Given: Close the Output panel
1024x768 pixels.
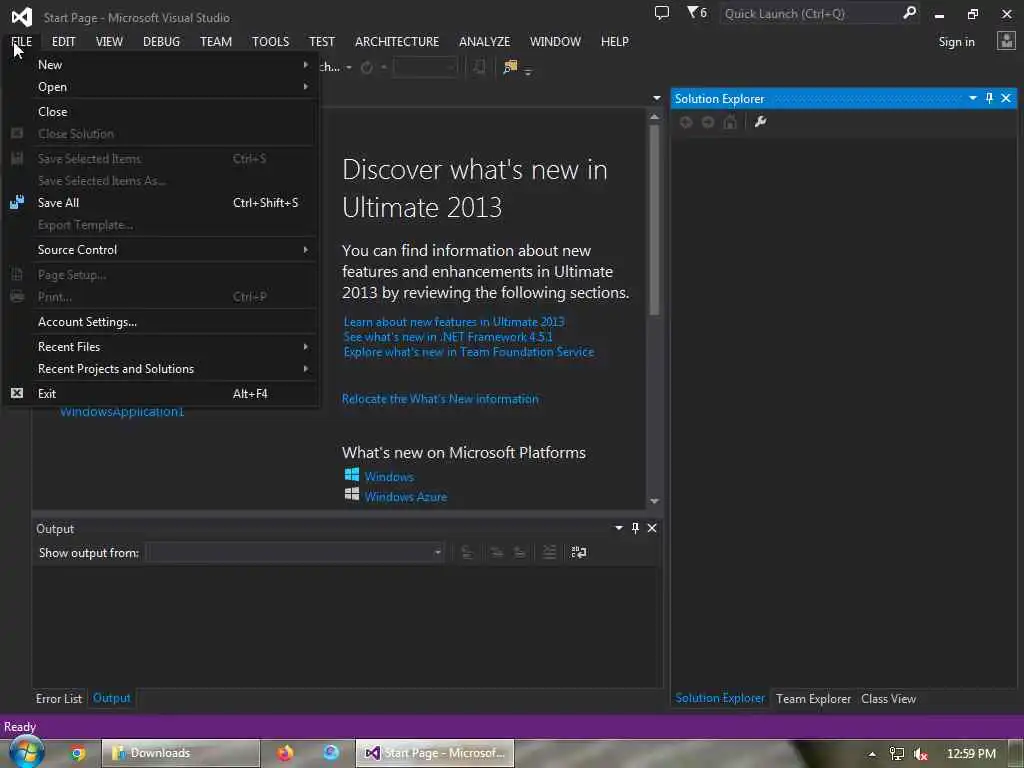Looking at the screenshot, I should point(652,528).
